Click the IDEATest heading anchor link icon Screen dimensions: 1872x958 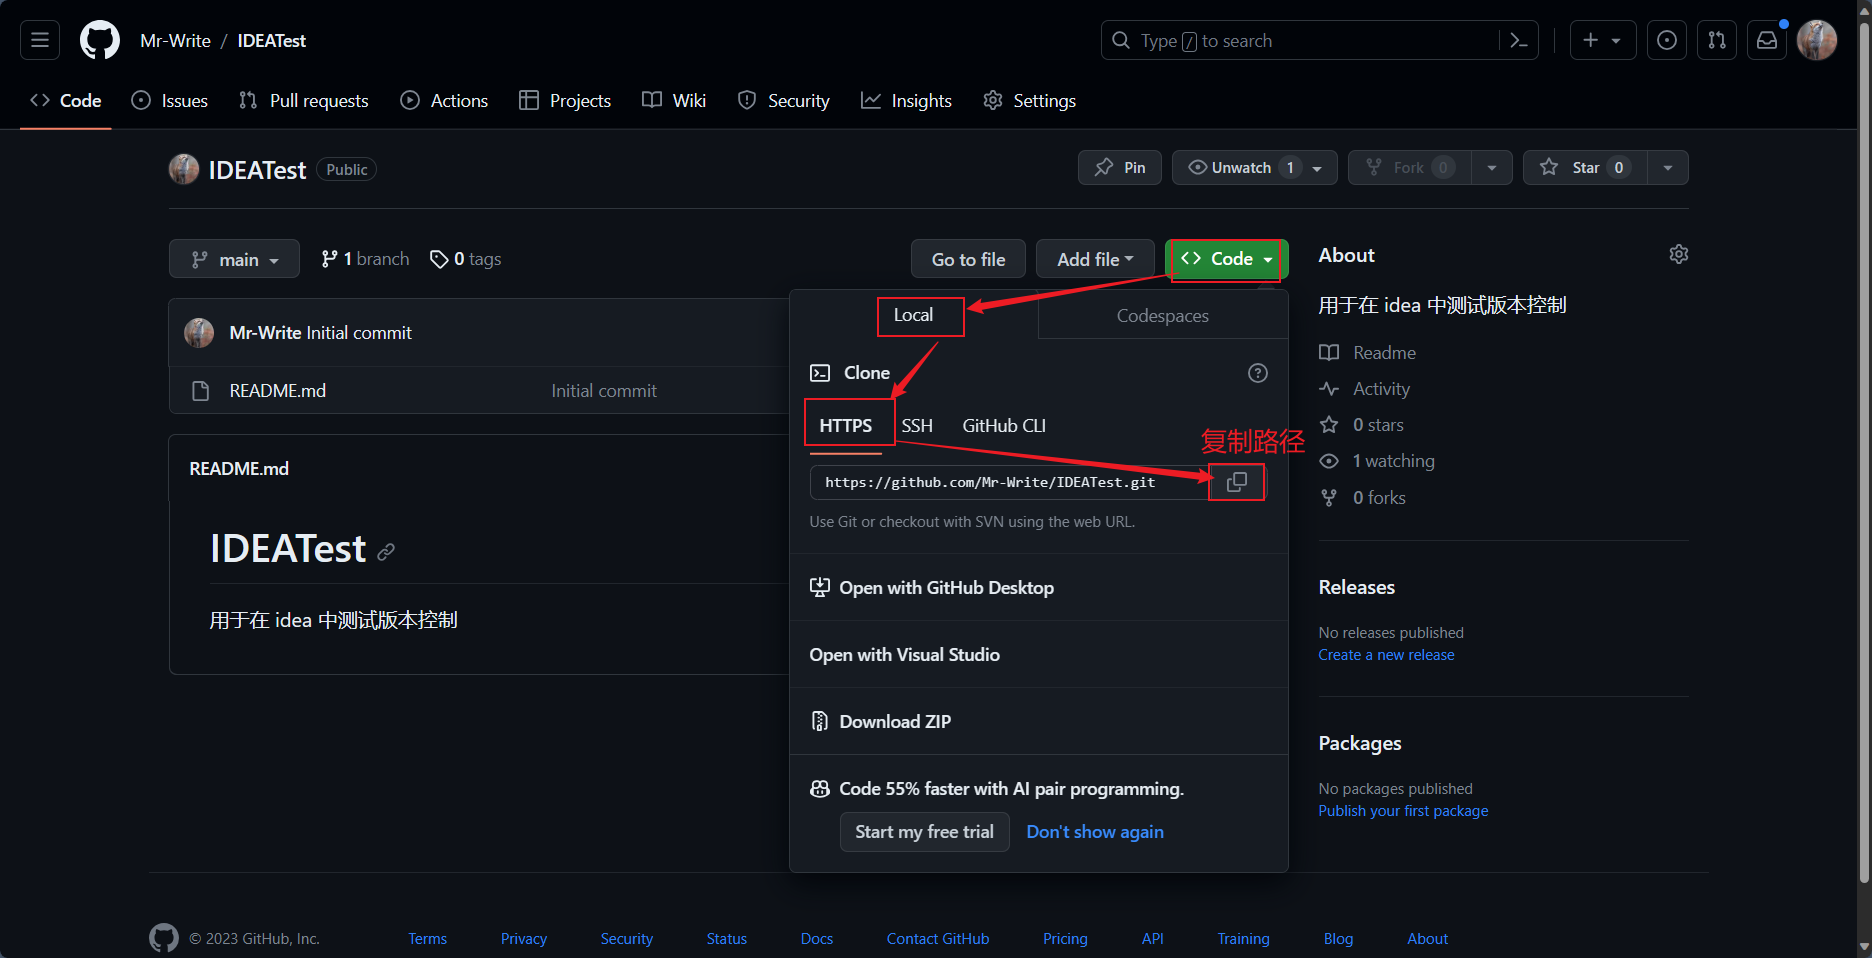(386, 551)
